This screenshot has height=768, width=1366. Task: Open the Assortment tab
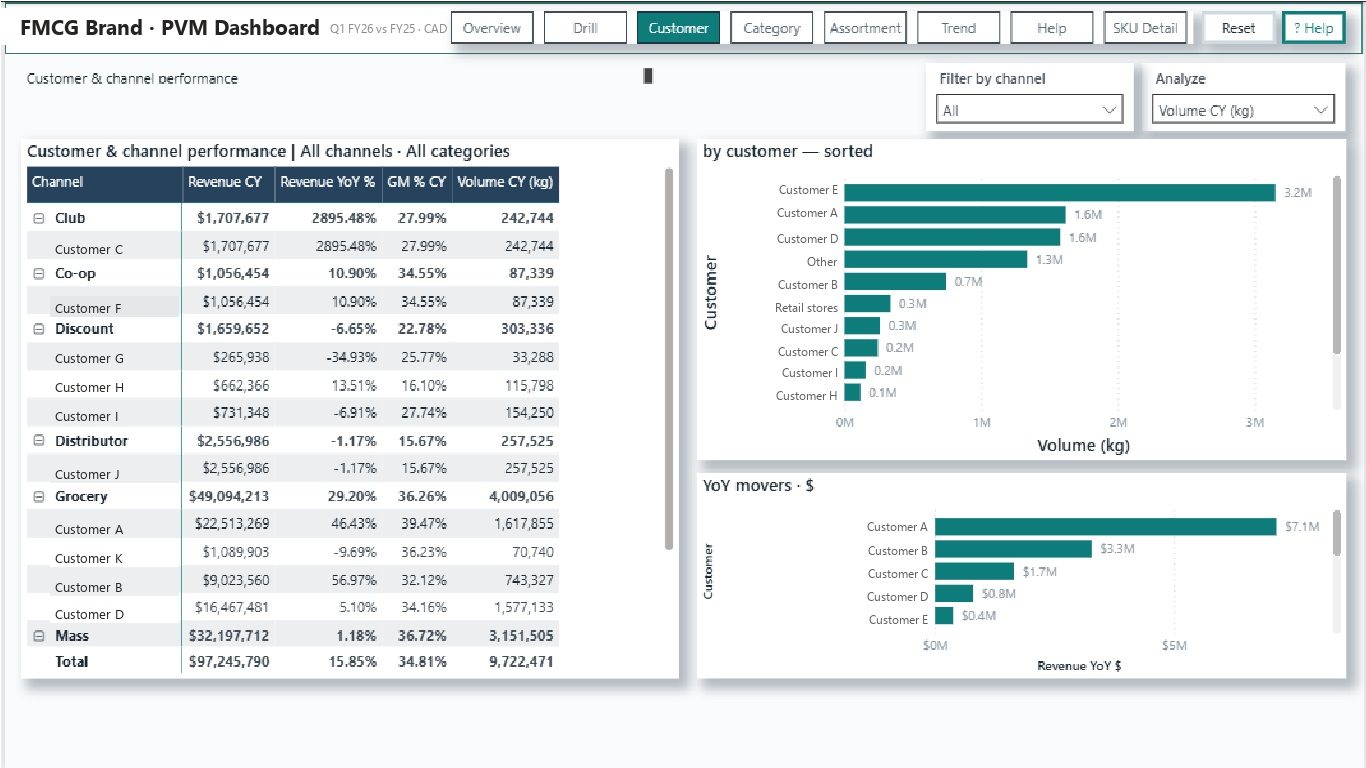tap(865, 28)
